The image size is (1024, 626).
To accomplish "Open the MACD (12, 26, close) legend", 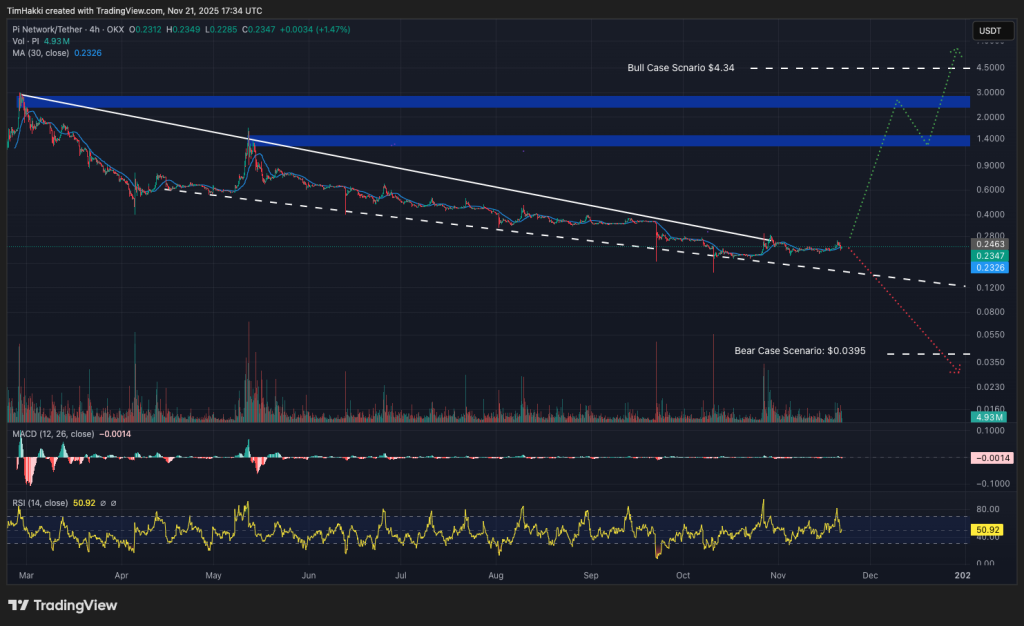I will [x=52, y=434].
